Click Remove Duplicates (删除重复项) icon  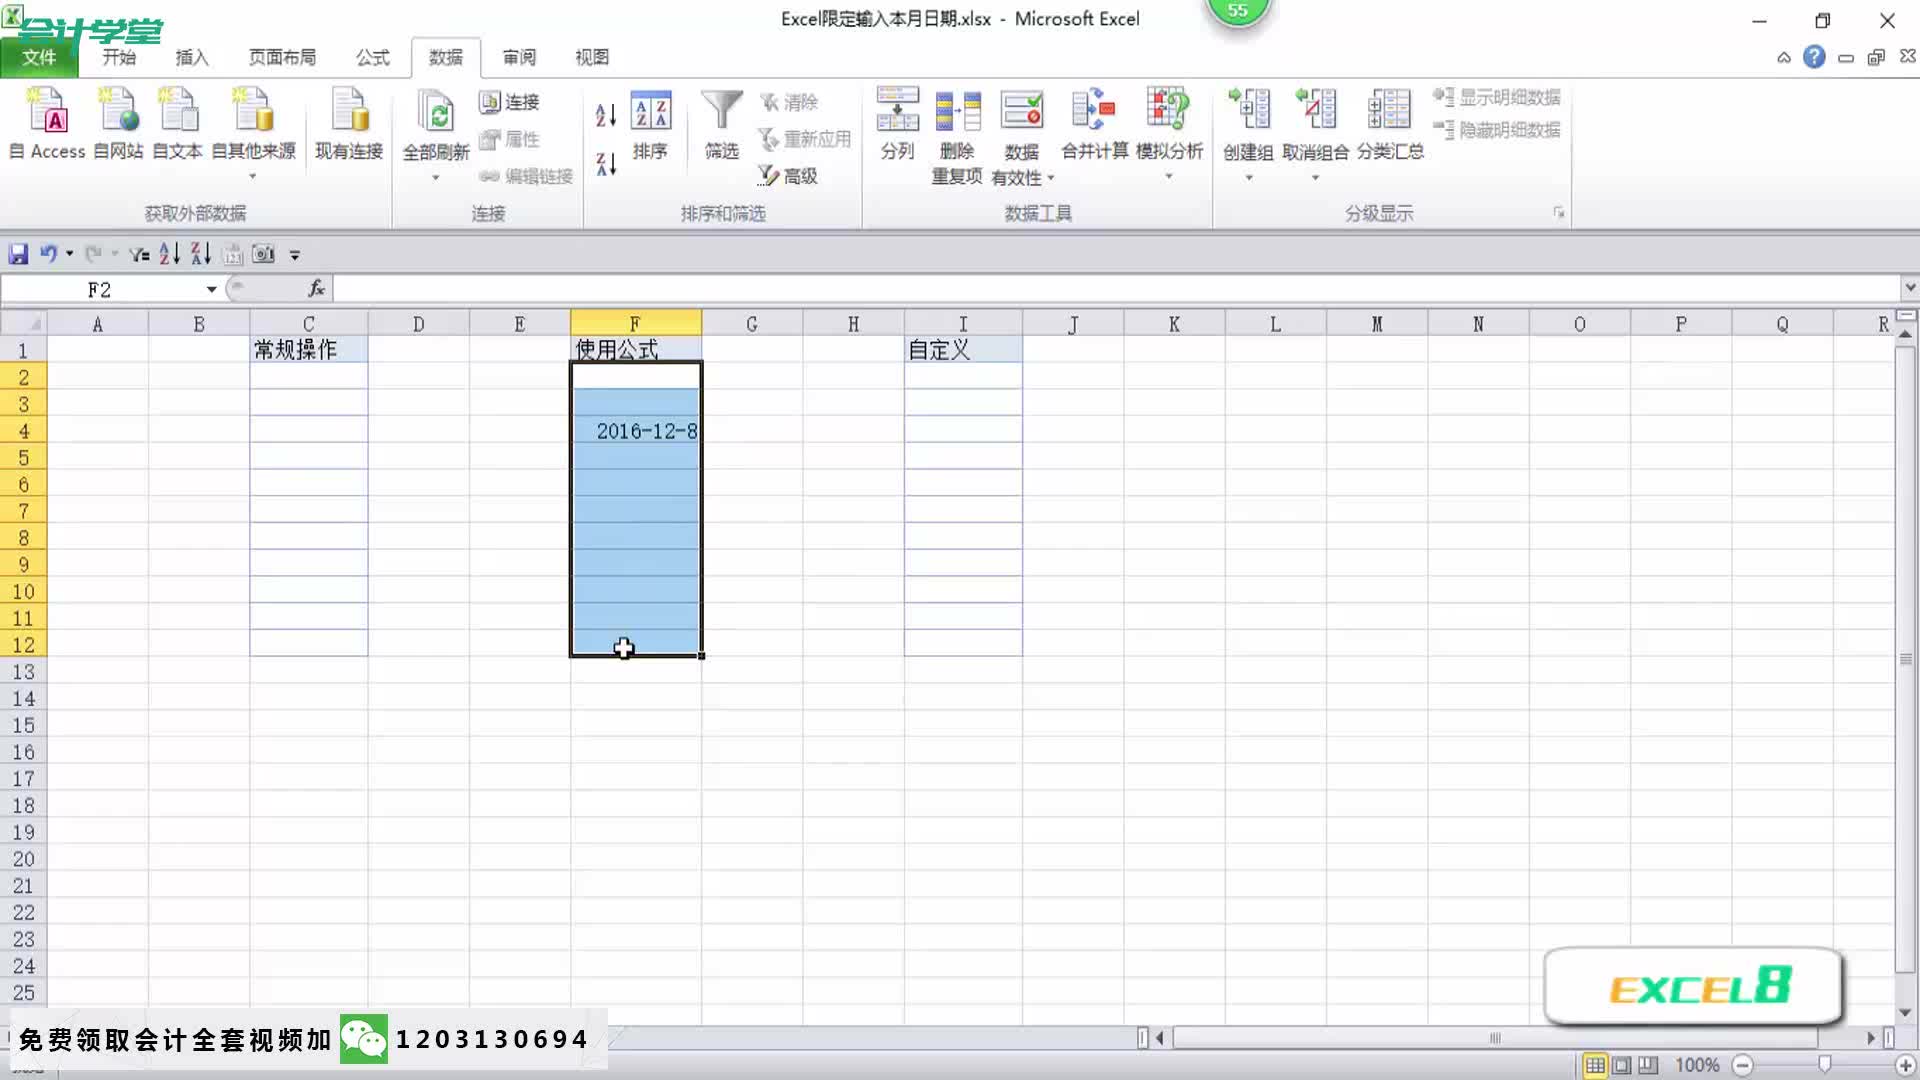click(x=957, y=112)
